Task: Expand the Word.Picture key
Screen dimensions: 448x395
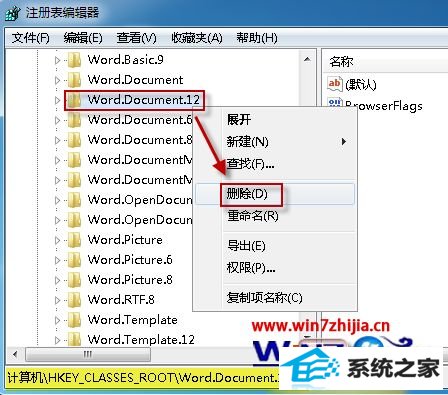Action: point(57,240)
